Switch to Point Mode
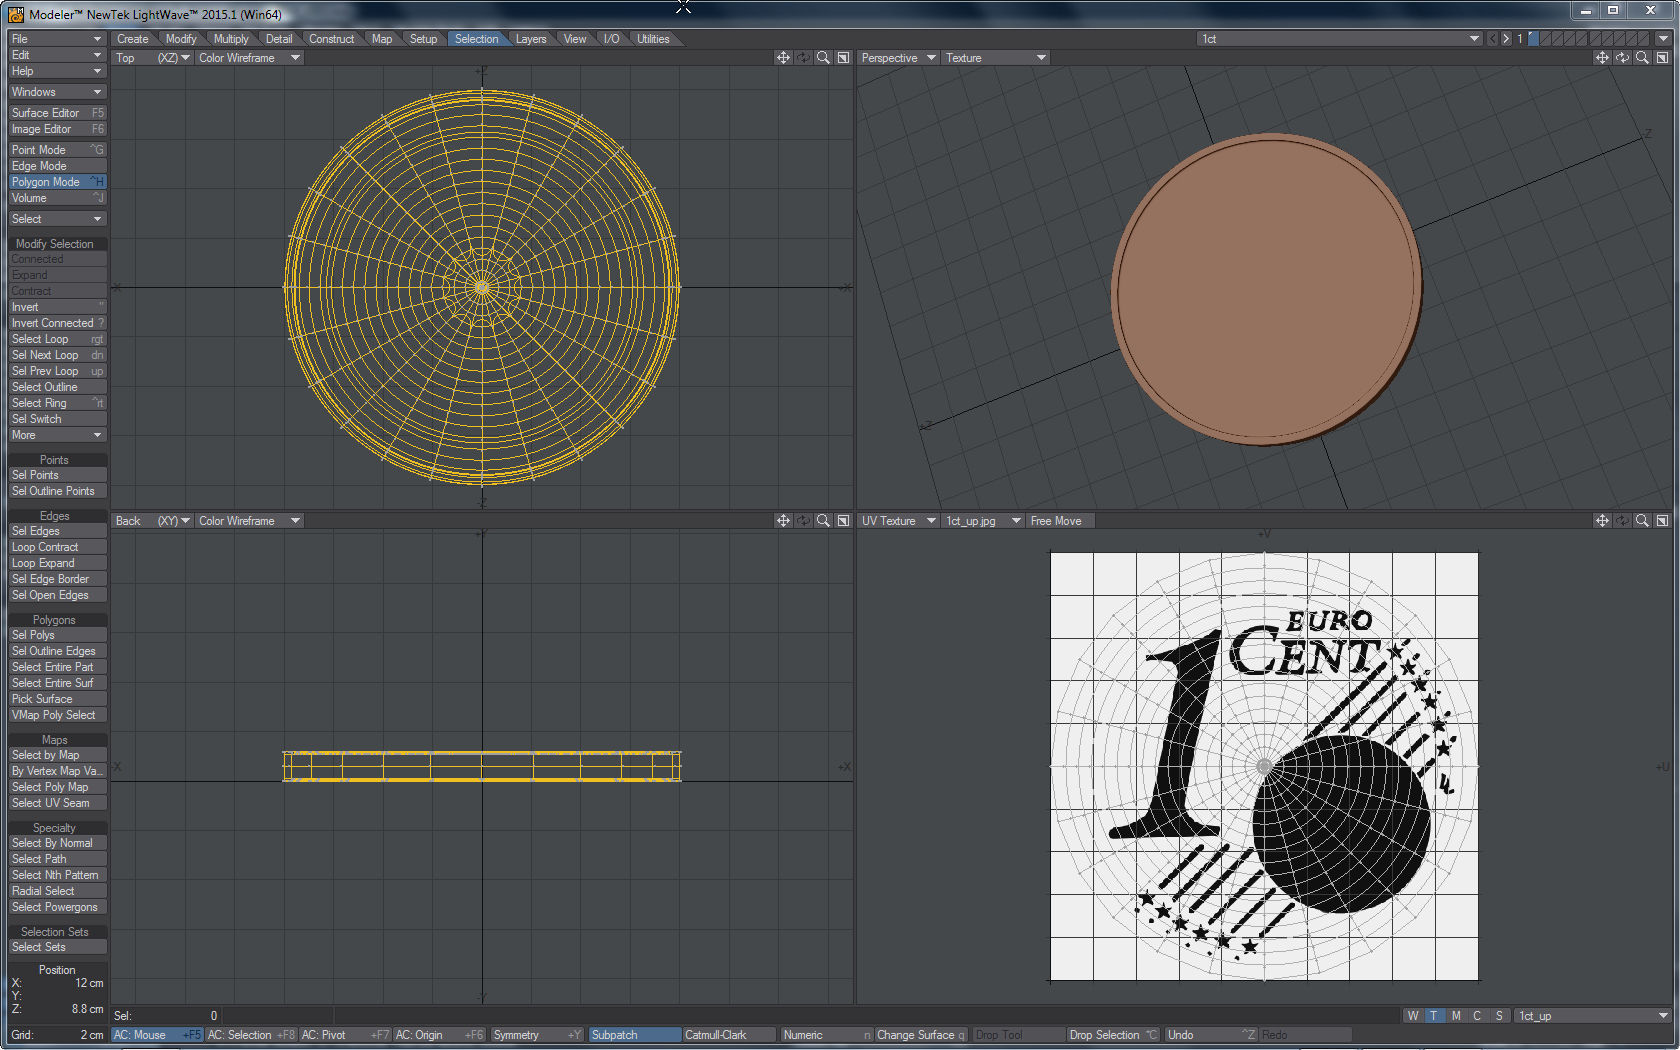 point(57,150)
